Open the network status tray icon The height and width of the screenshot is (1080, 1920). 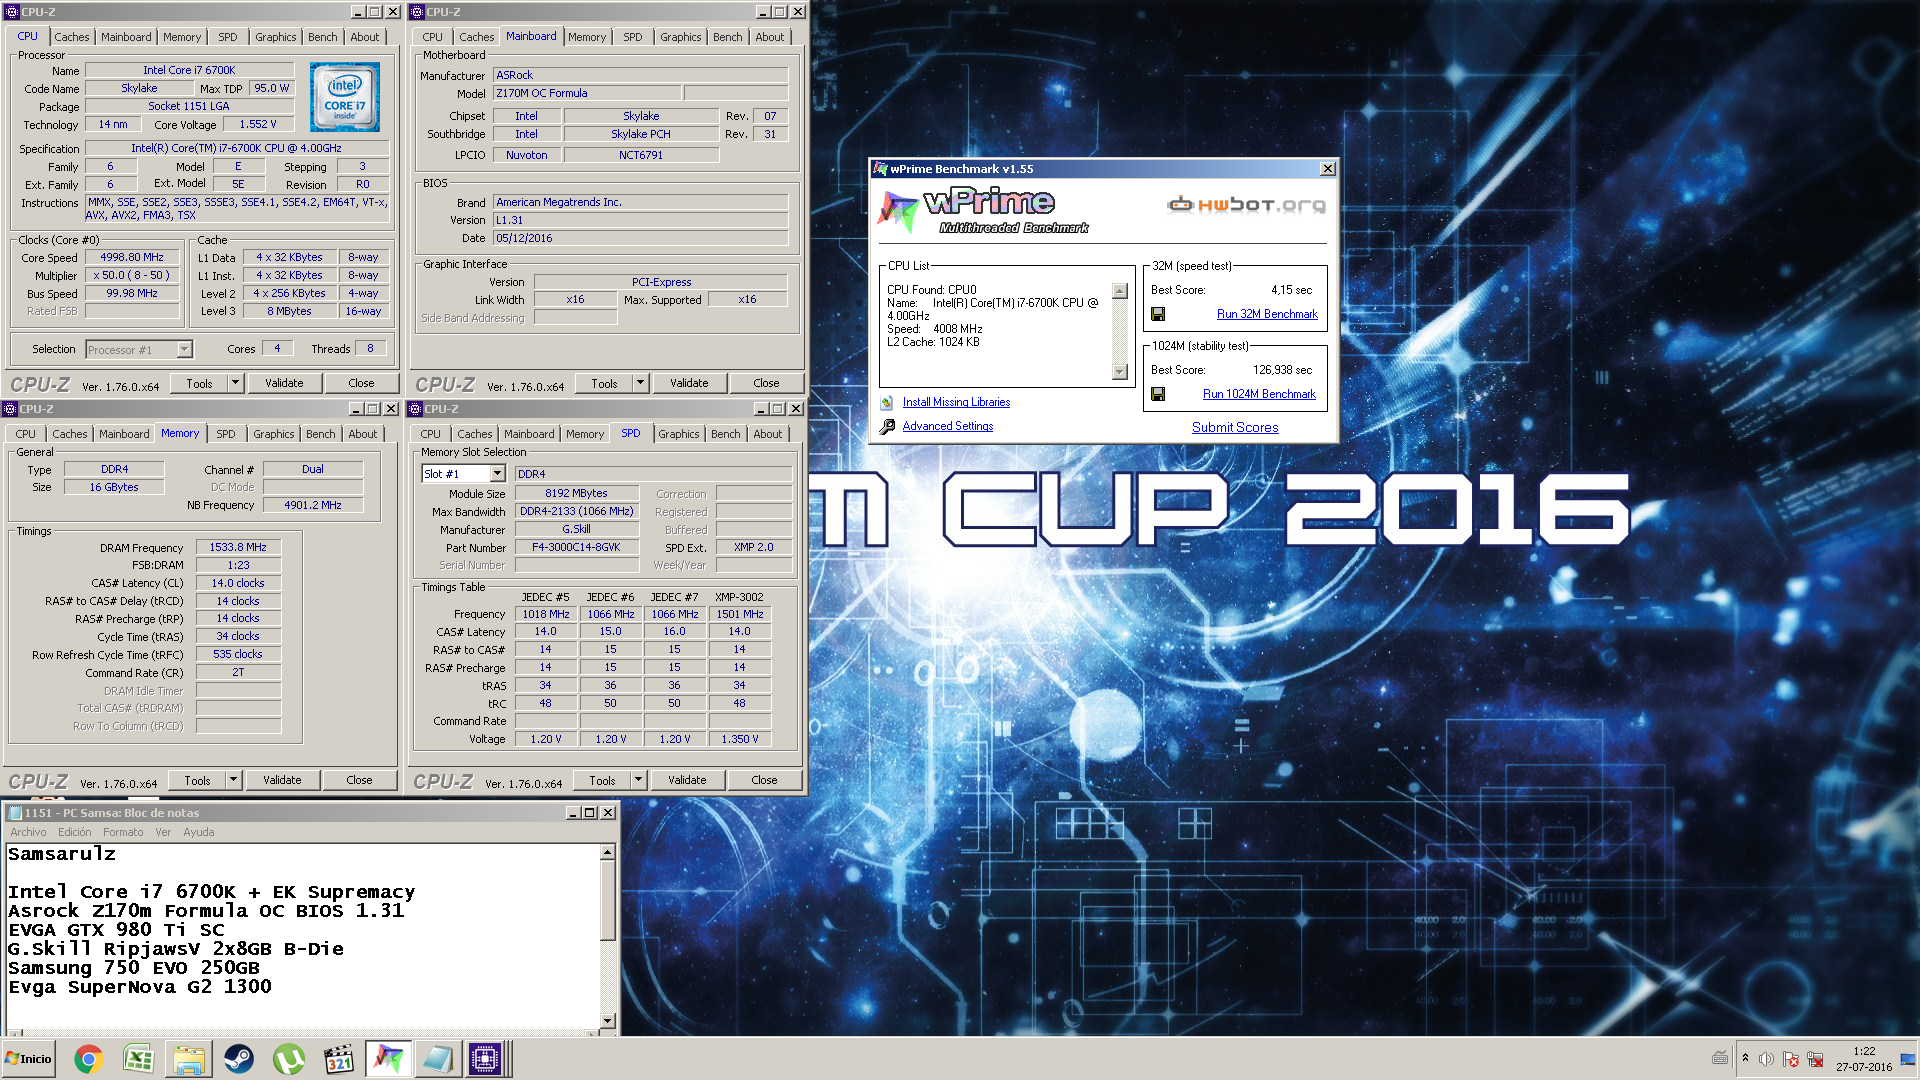coord(1815,1059)
